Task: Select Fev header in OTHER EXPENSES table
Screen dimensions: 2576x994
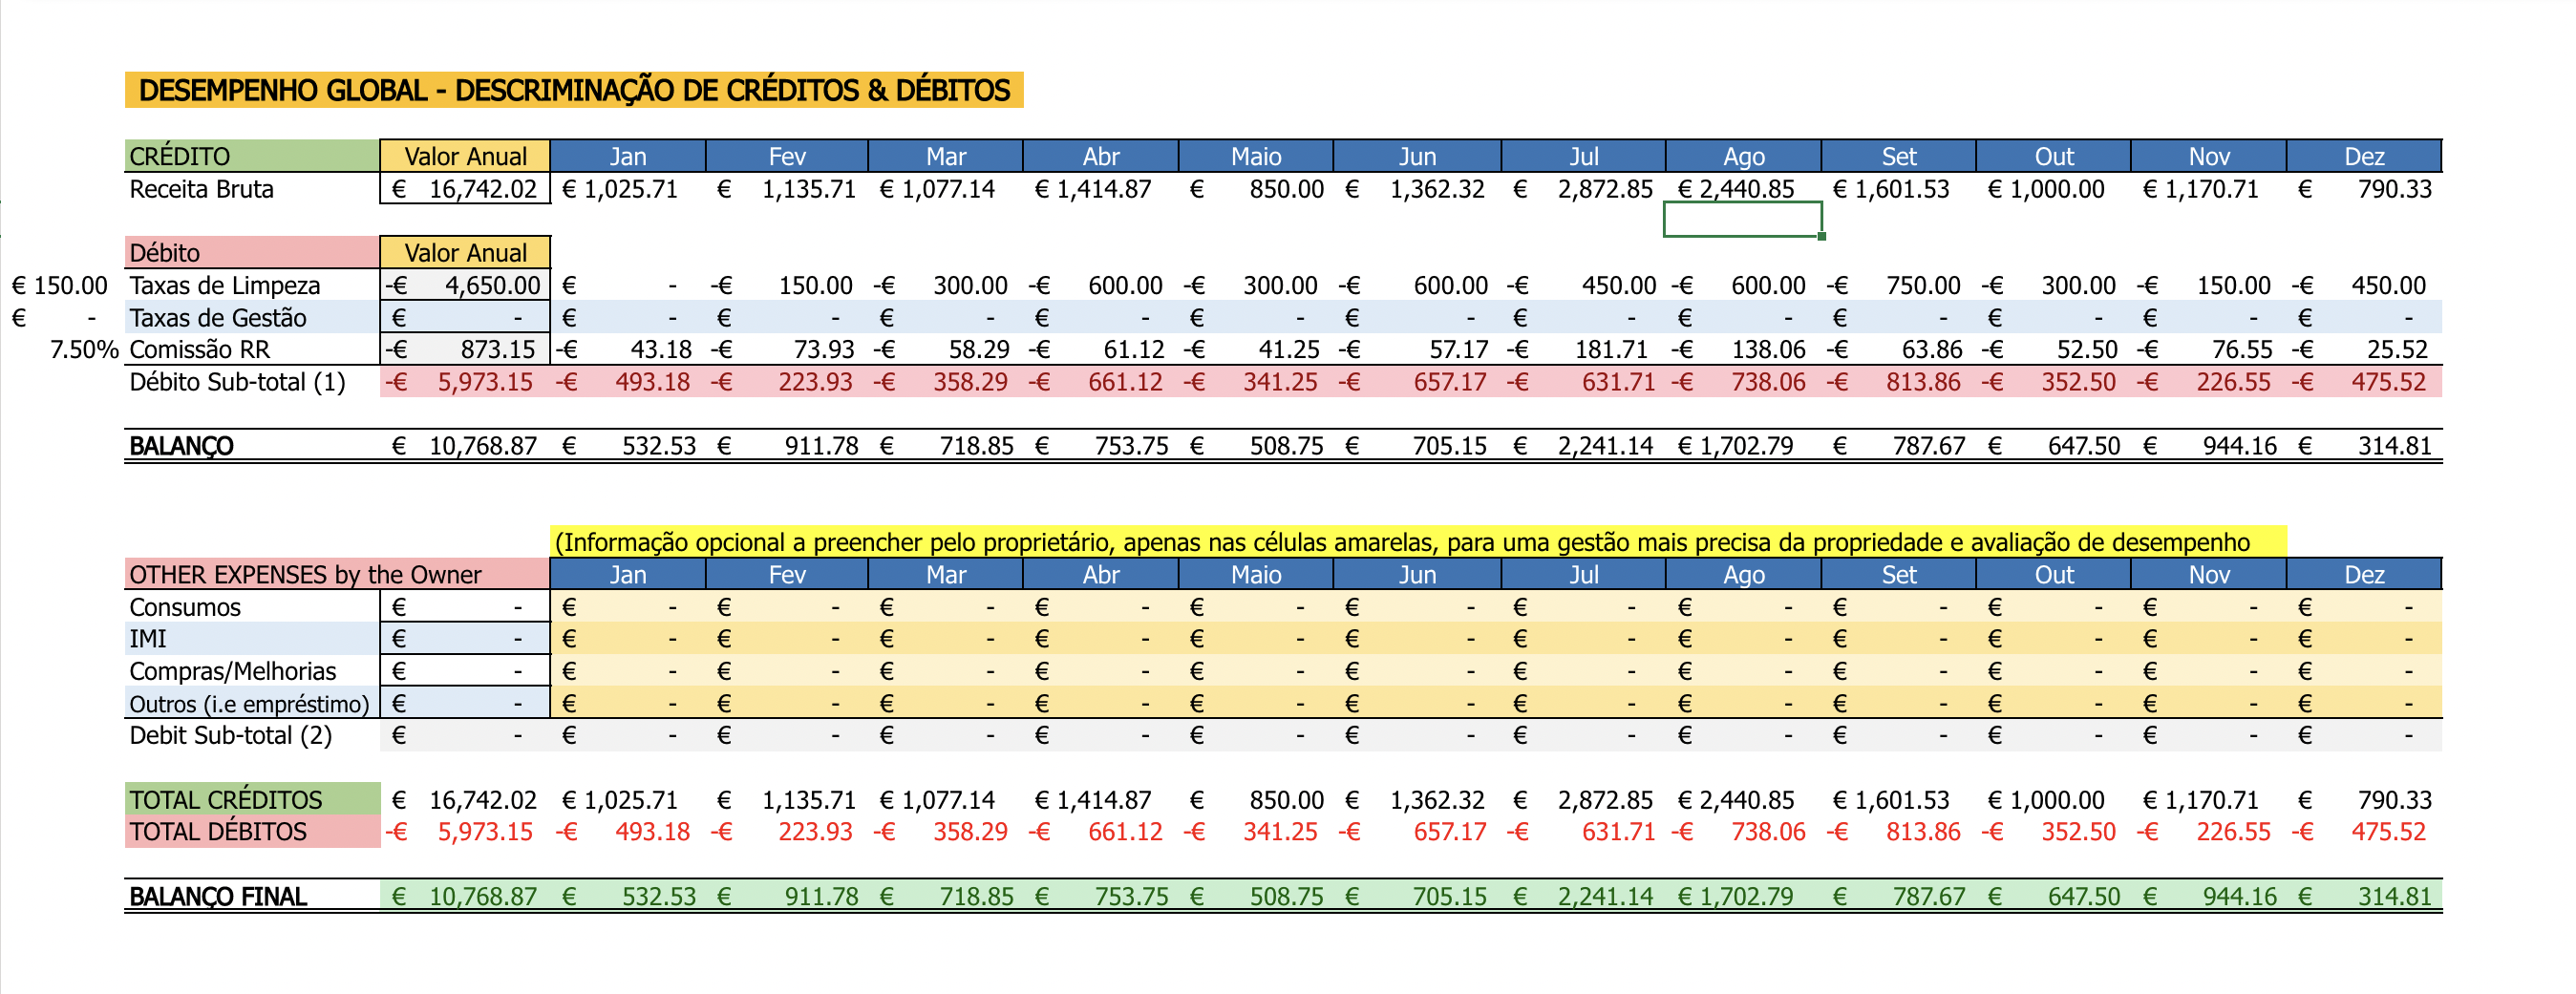Action: click(786, 574)
